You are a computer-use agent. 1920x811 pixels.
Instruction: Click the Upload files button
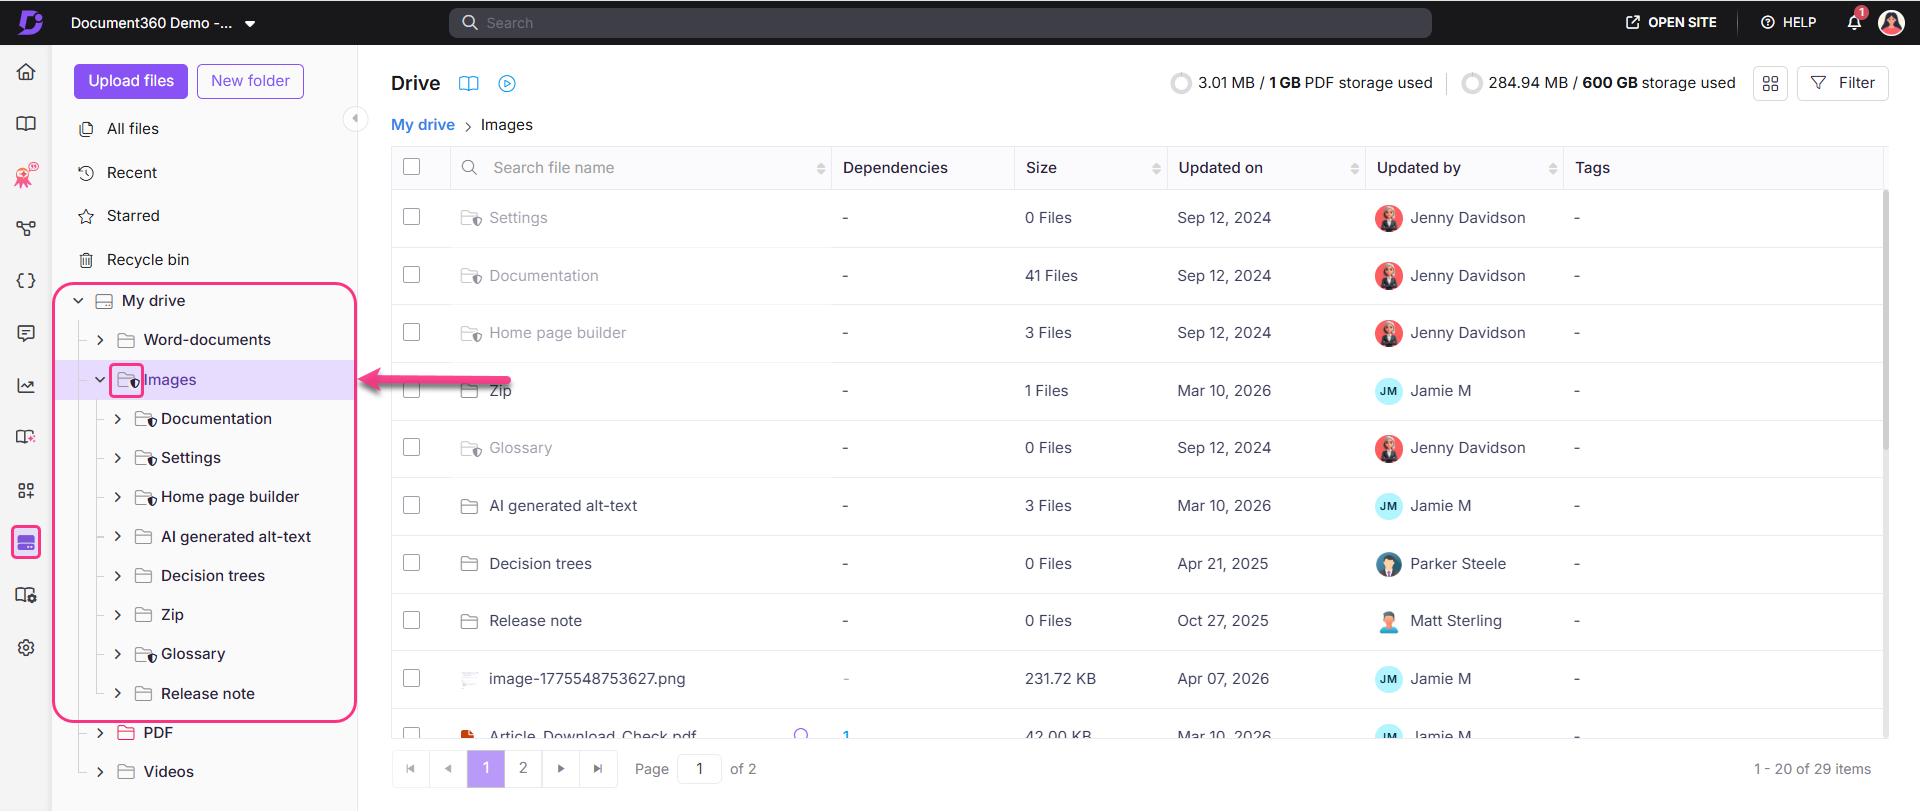(131, 81)
